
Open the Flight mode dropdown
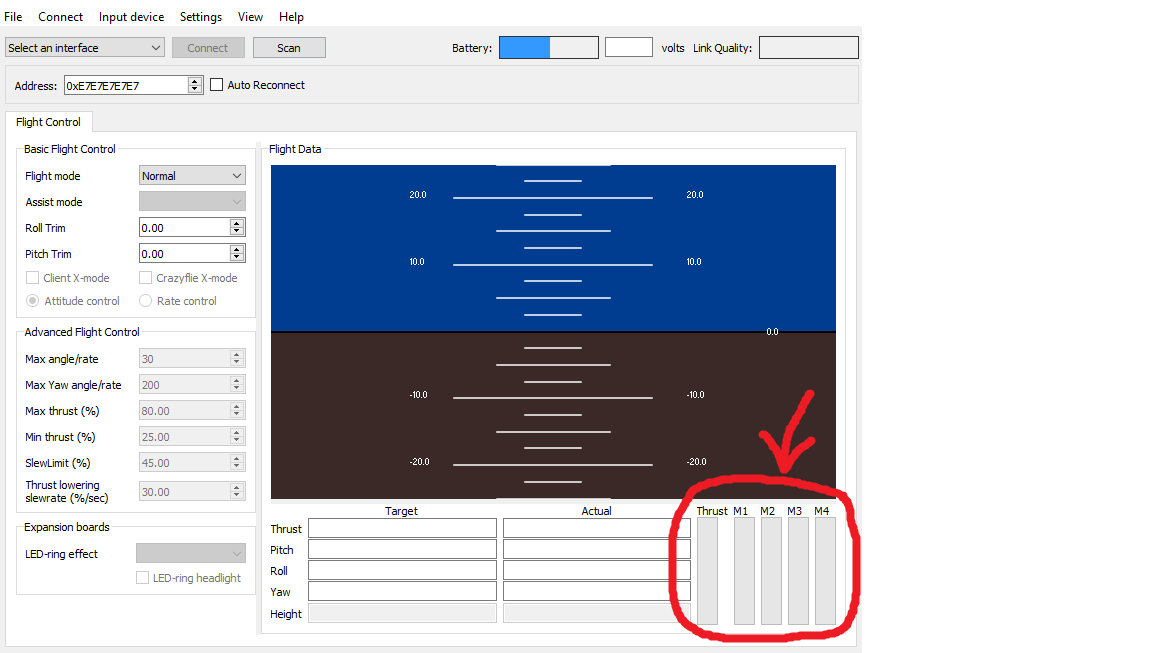[x=192, y=176]
